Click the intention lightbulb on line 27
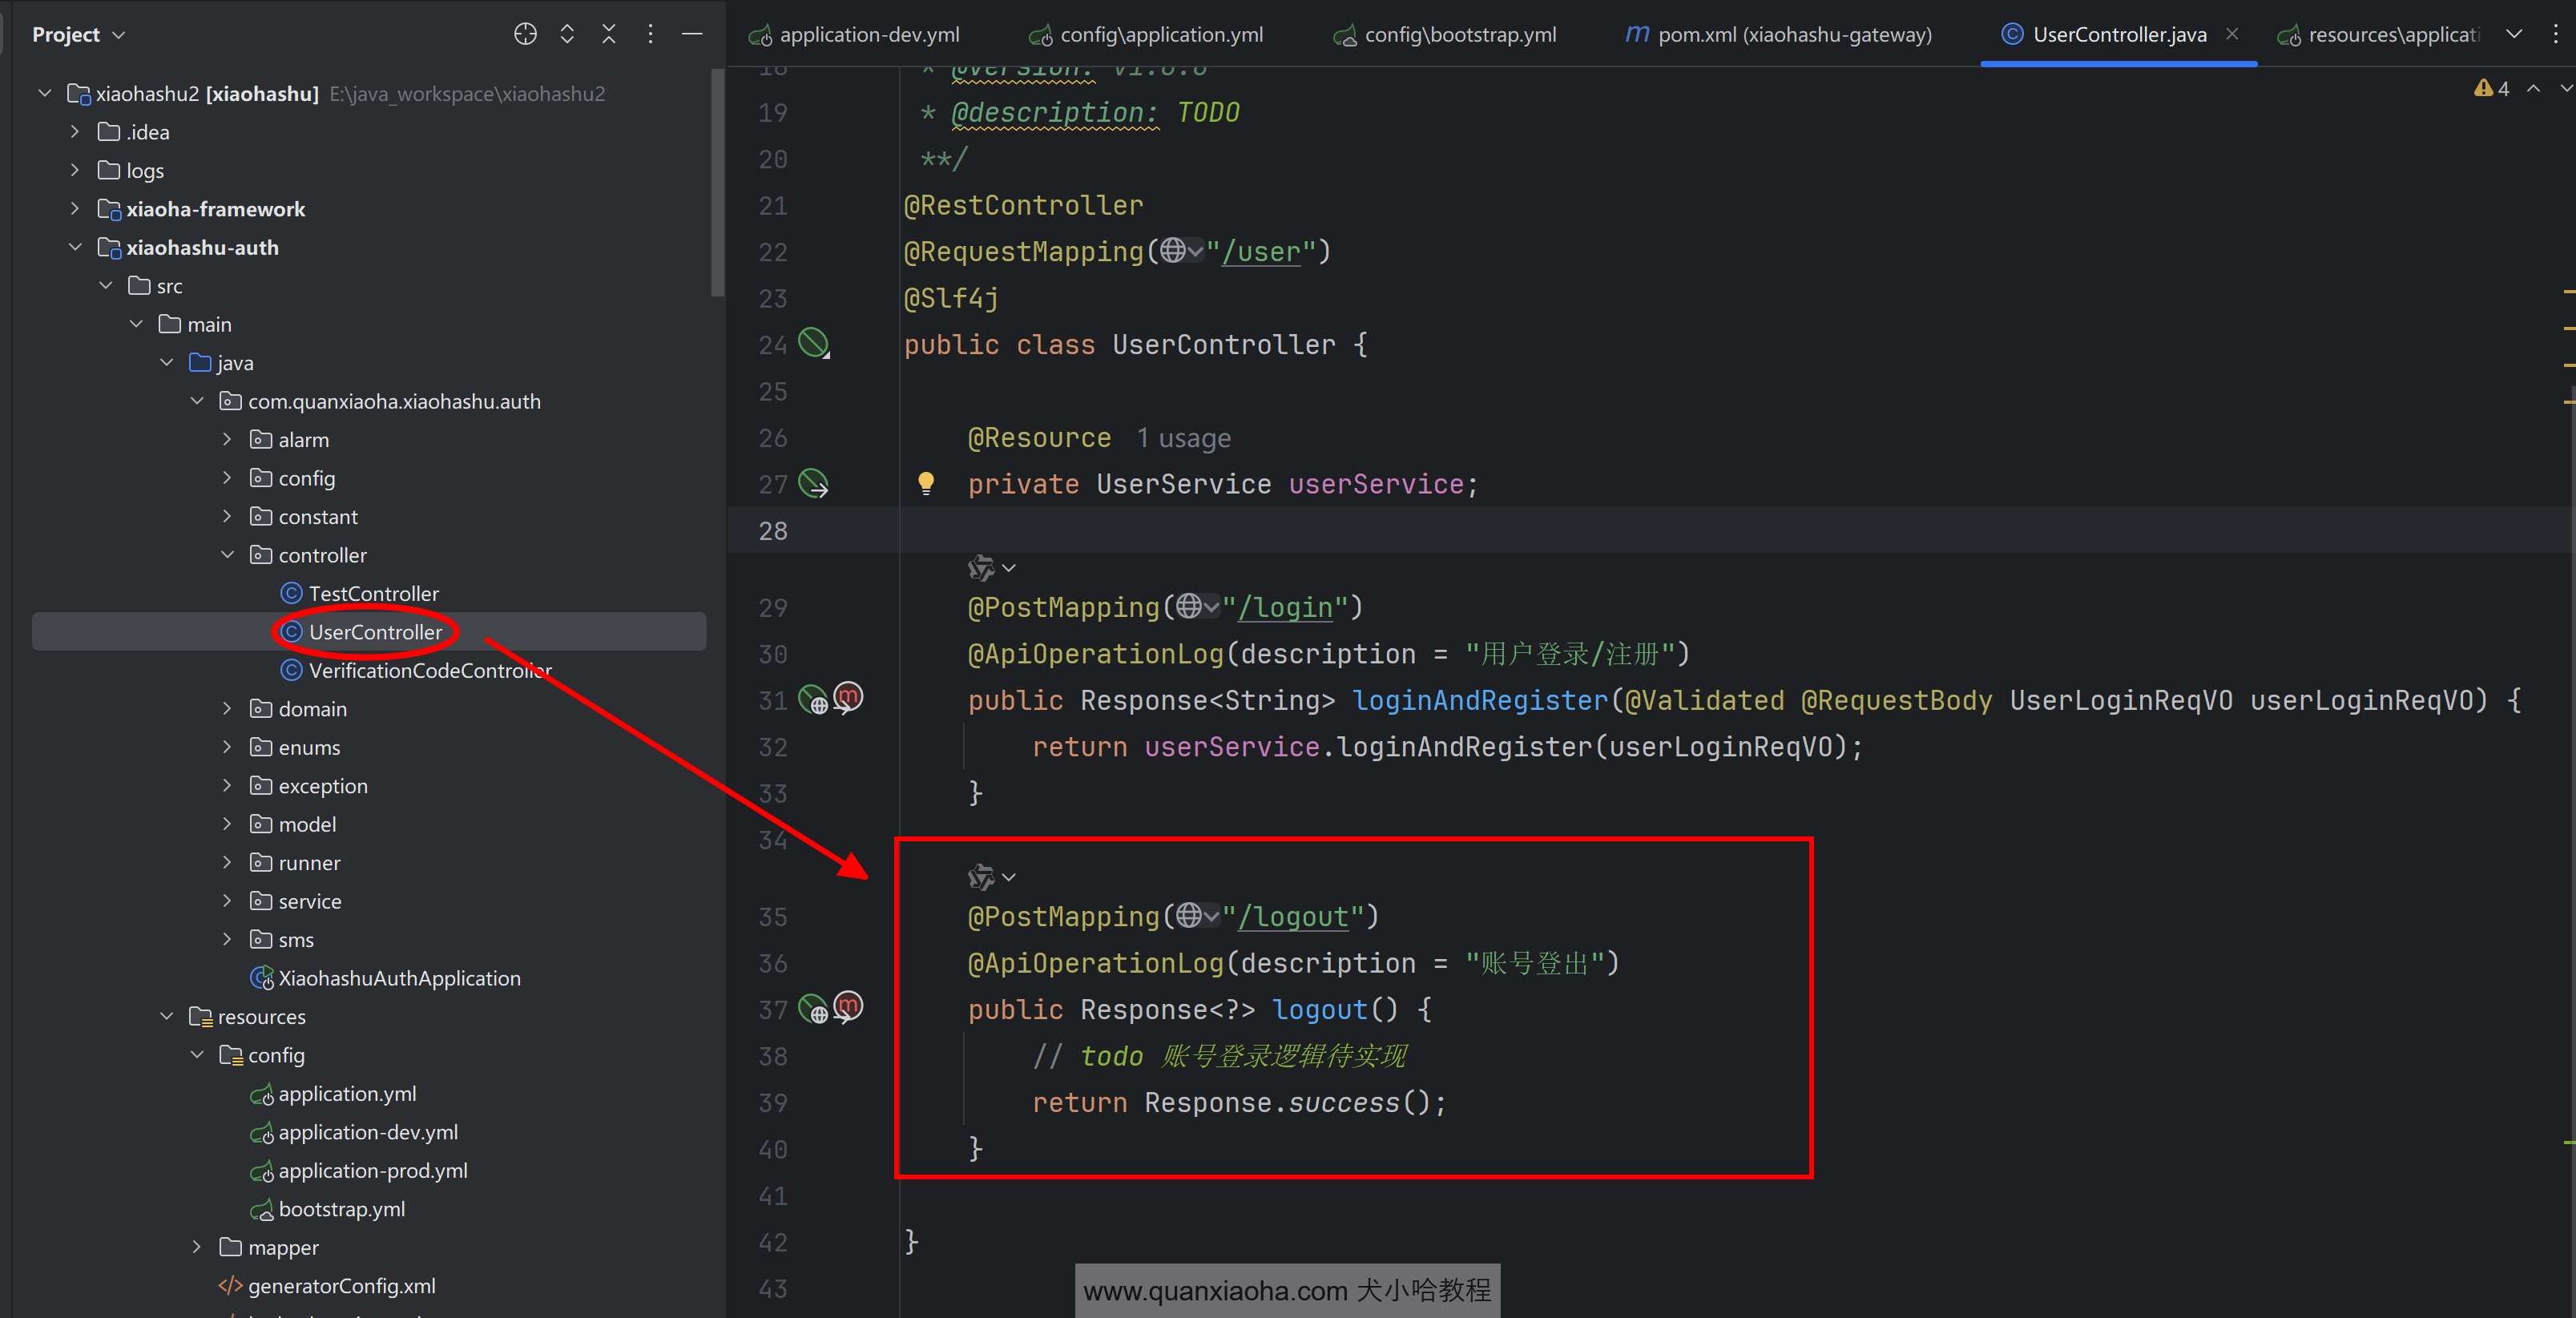The height and width of the screenshot is (1318, 2576). [x=926, y=483]
